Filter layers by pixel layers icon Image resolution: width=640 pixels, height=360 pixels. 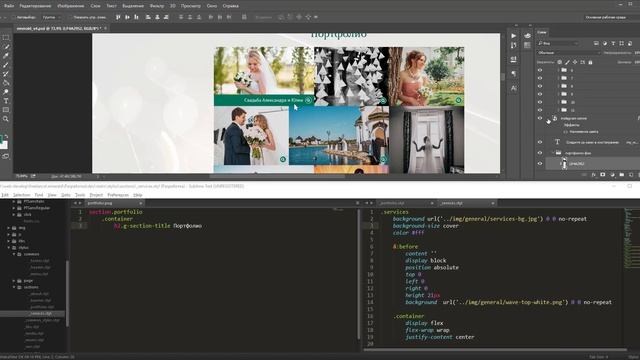pyautogui.click(x=596, y=43)
